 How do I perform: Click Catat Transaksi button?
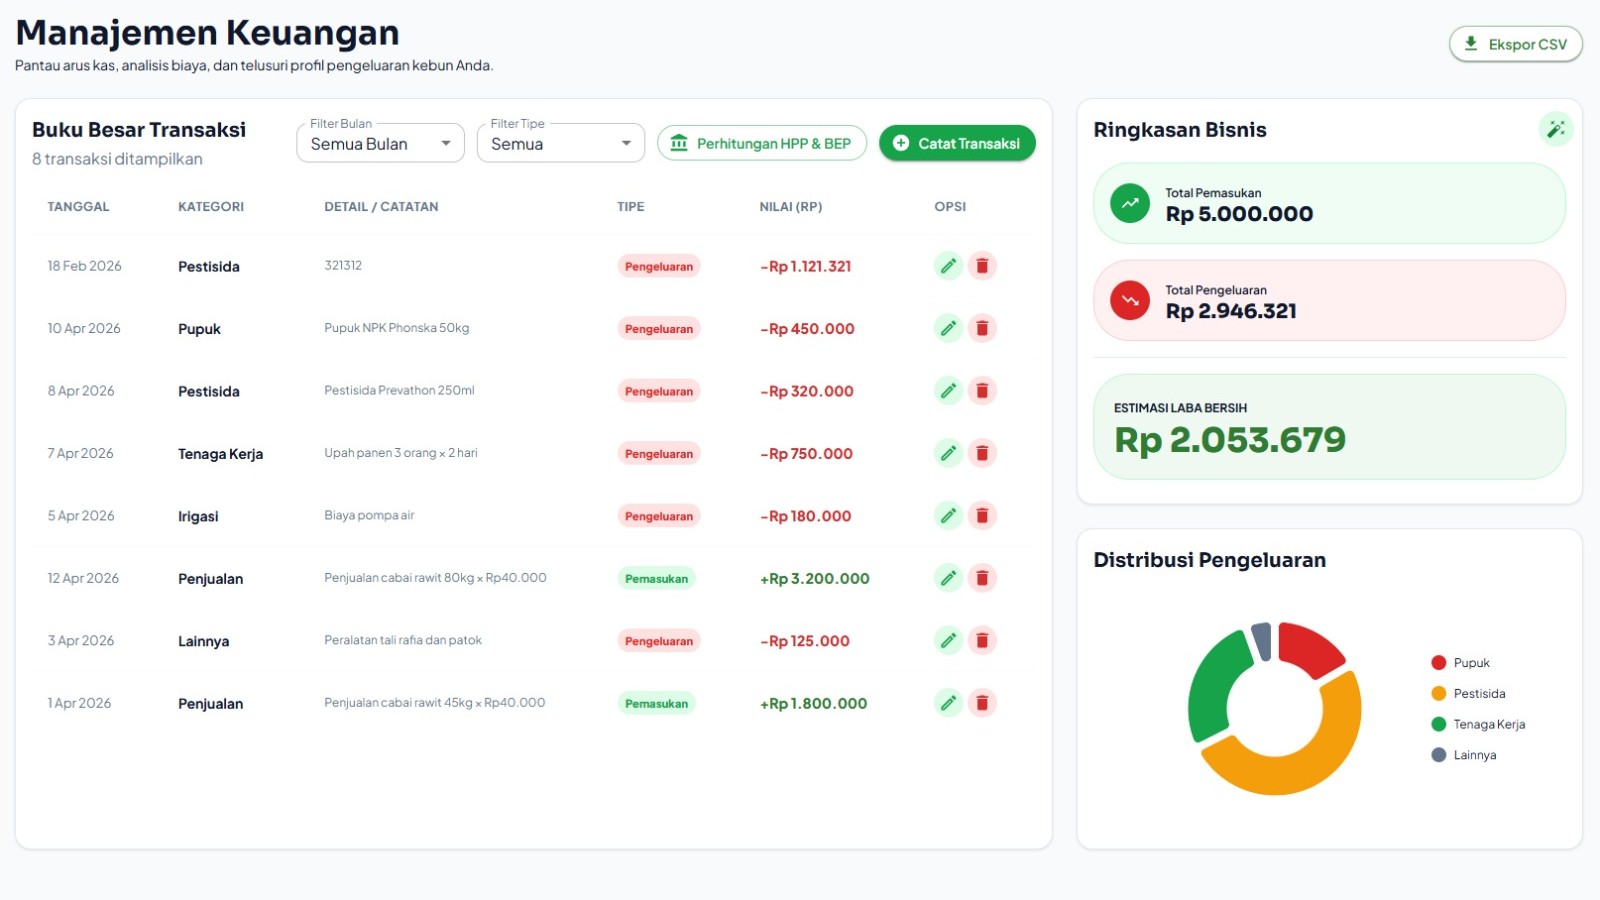pos(957,143)
